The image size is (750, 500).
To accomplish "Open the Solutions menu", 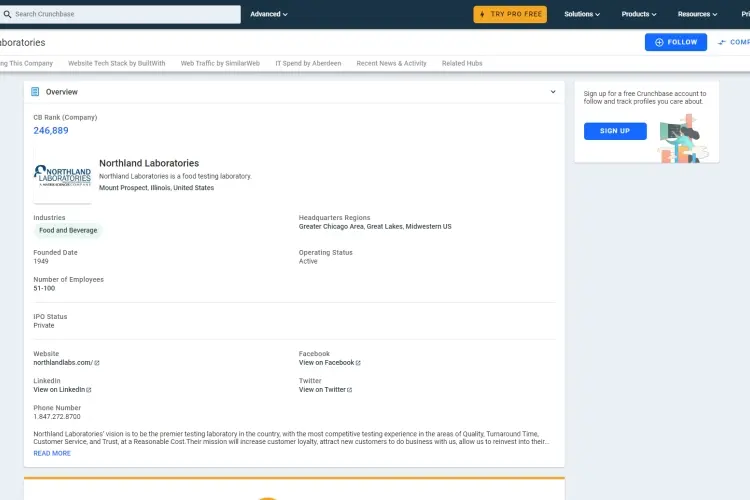I will (x=582, y=14).
